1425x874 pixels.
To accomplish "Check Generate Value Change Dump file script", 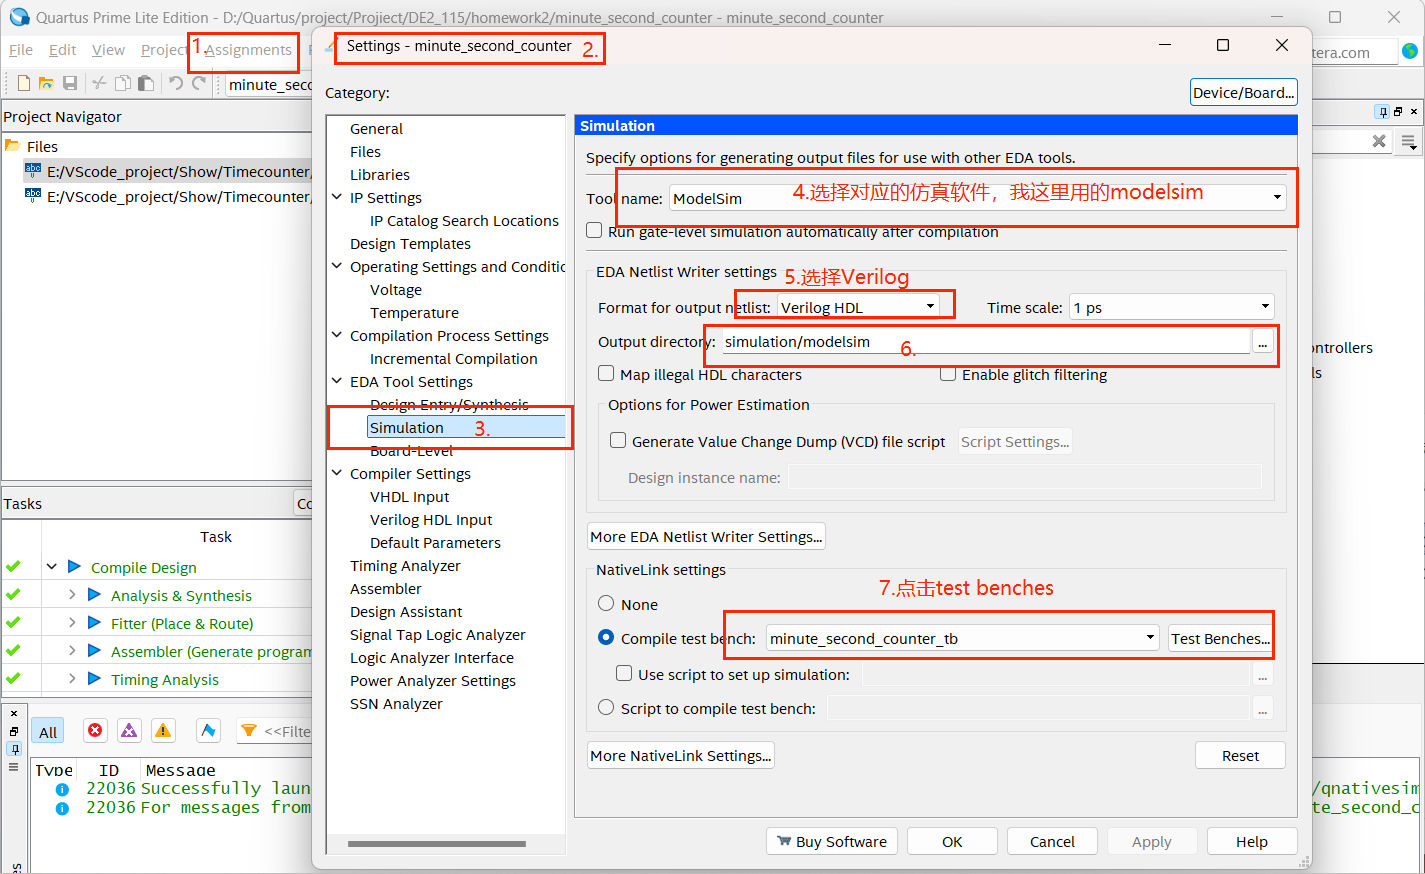I will point(618,441).
